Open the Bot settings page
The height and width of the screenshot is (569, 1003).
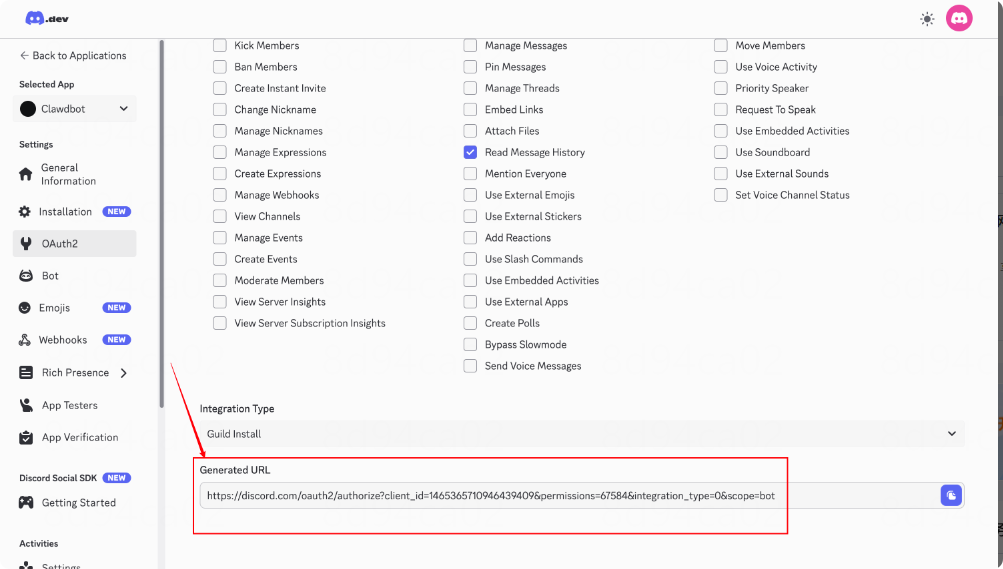pyautogui.click(x=75, y=276)
